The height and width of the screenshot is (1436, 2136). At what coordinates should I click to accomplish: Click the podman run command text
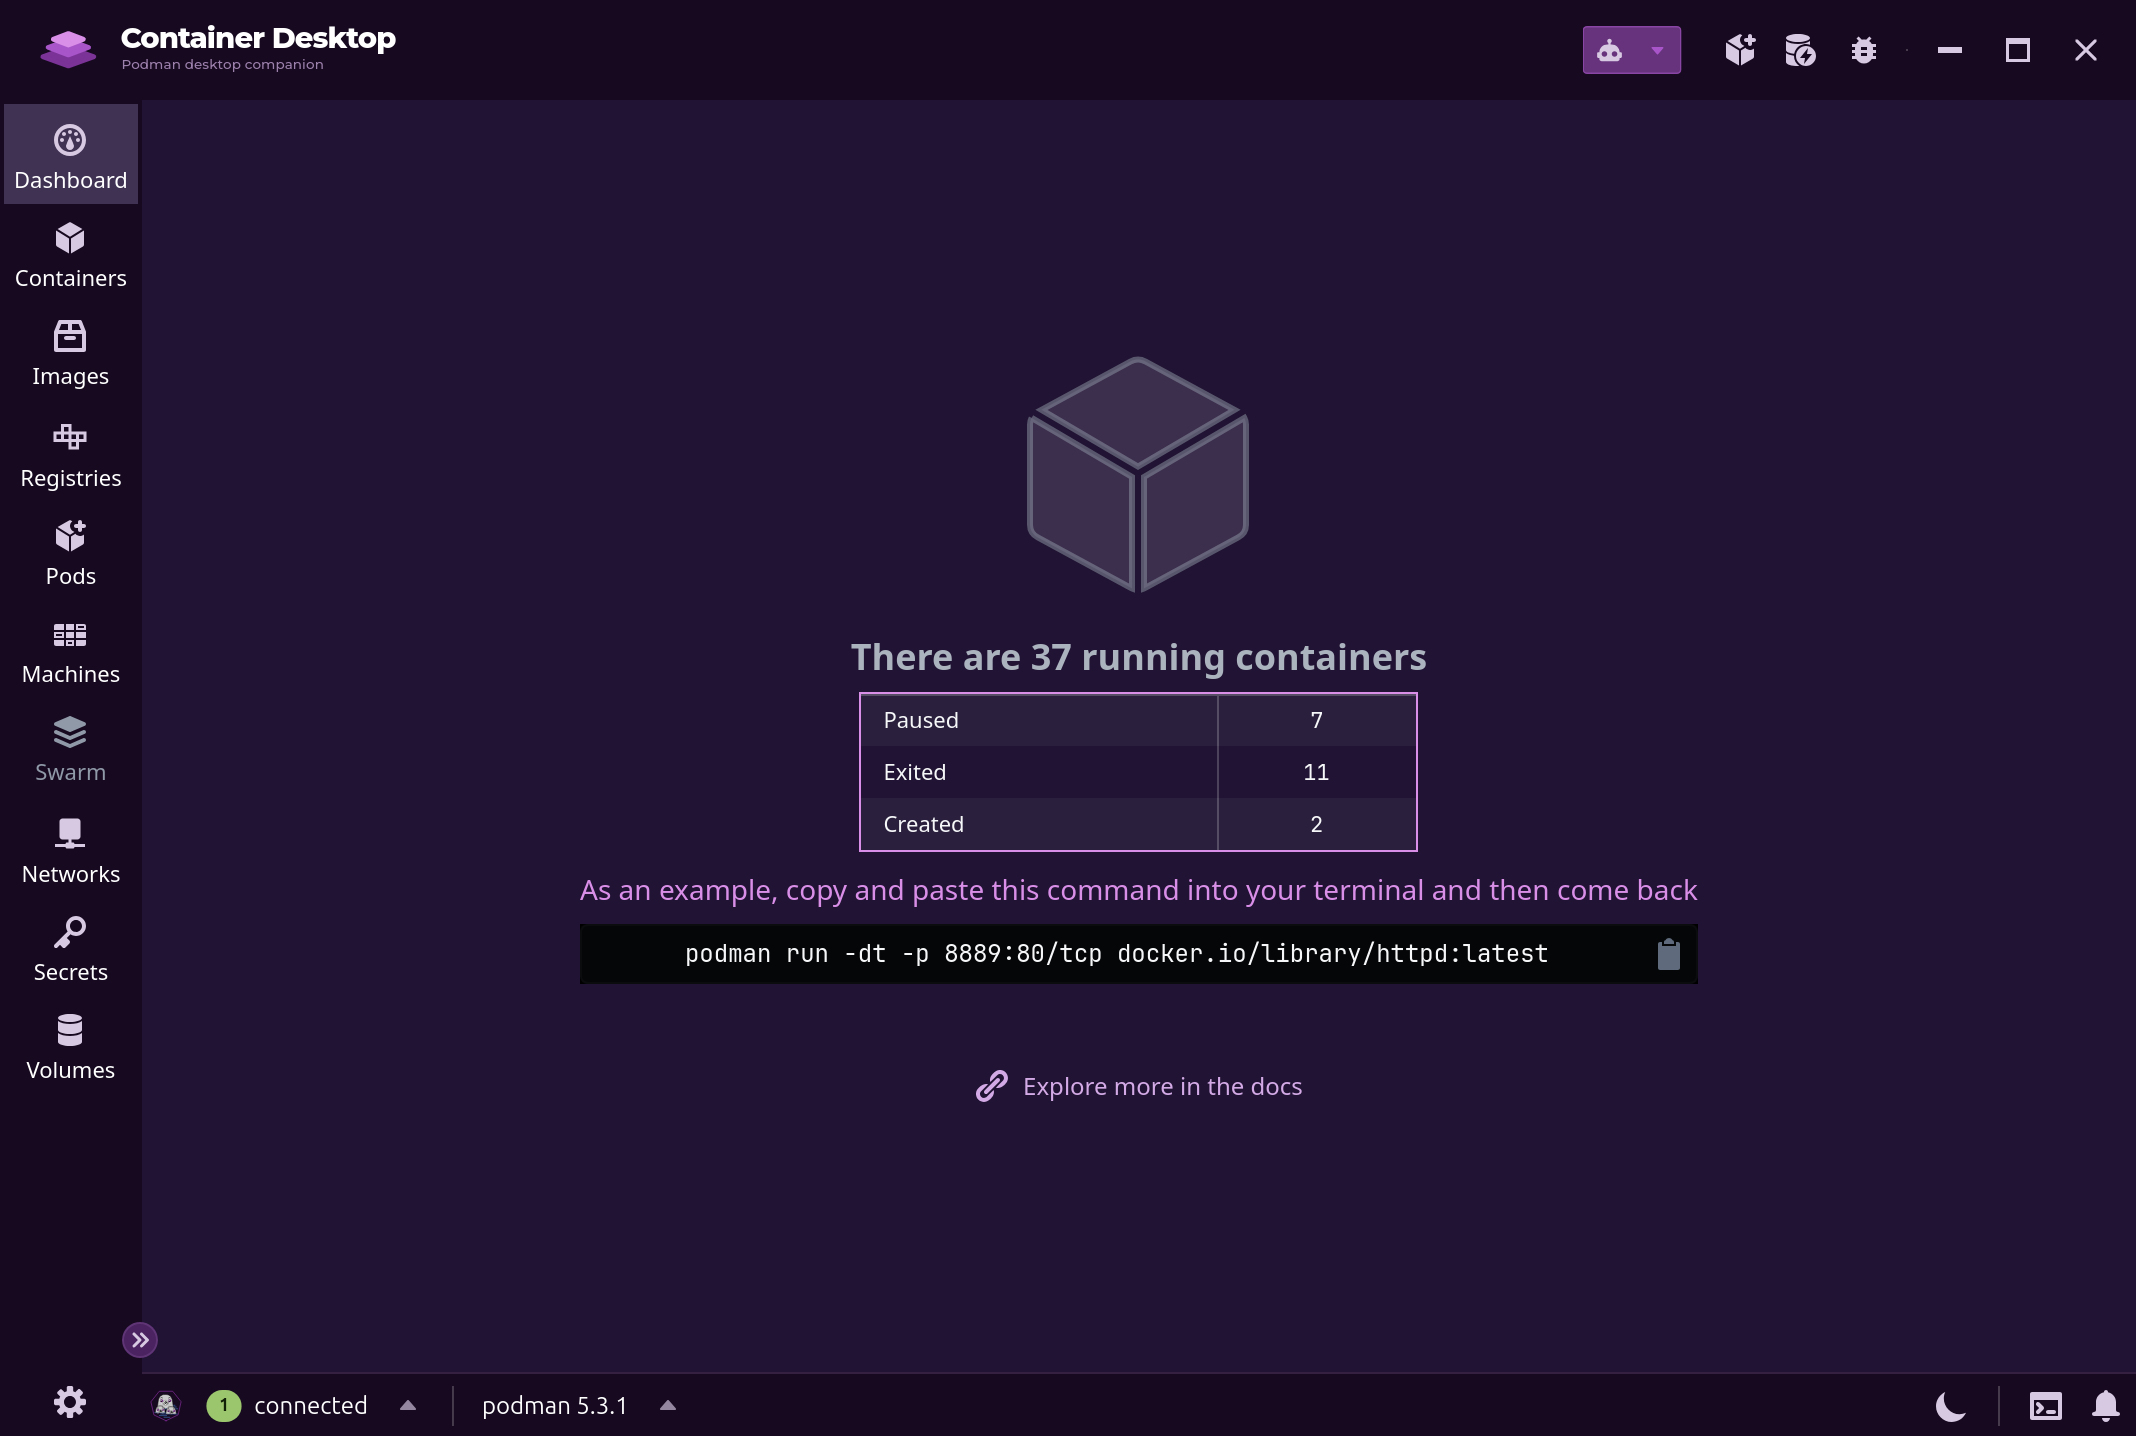point(1117,954)
